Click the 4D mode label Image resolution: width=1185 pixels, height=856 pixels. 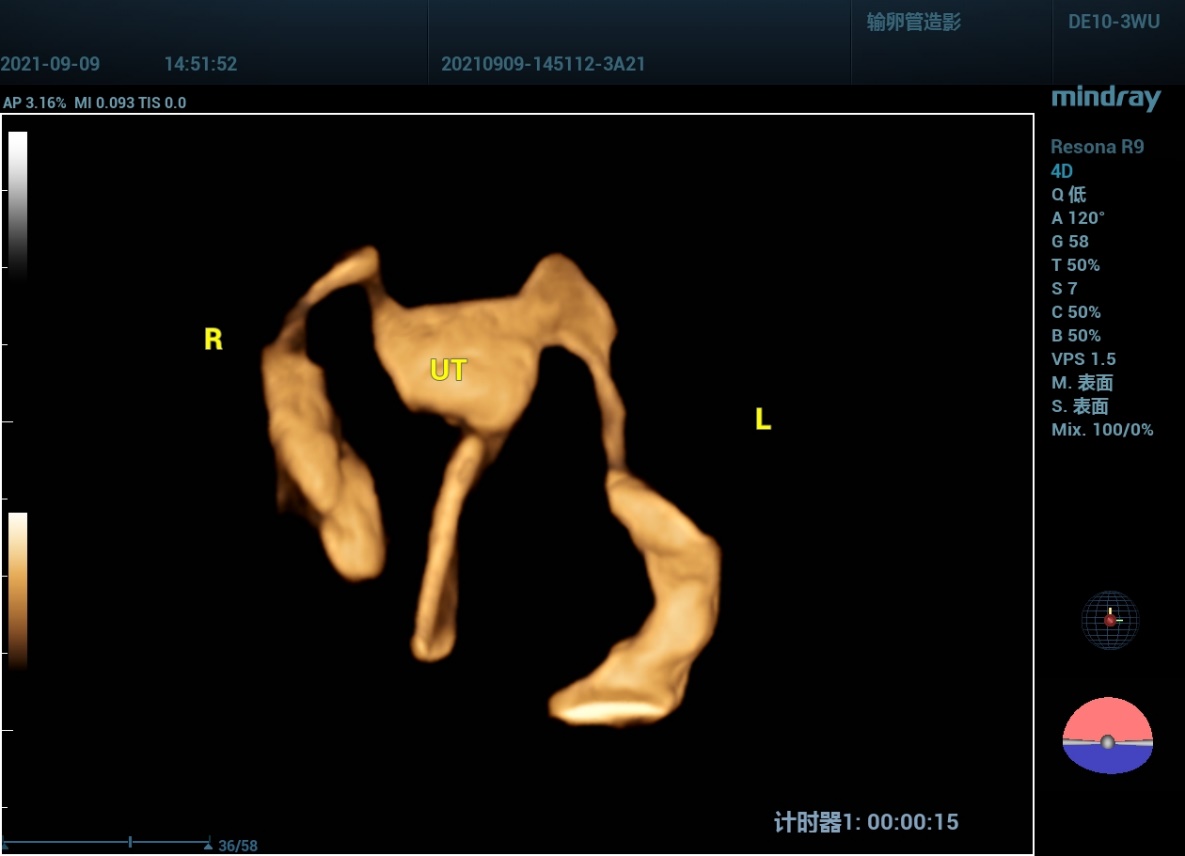tap(1062, 171)
